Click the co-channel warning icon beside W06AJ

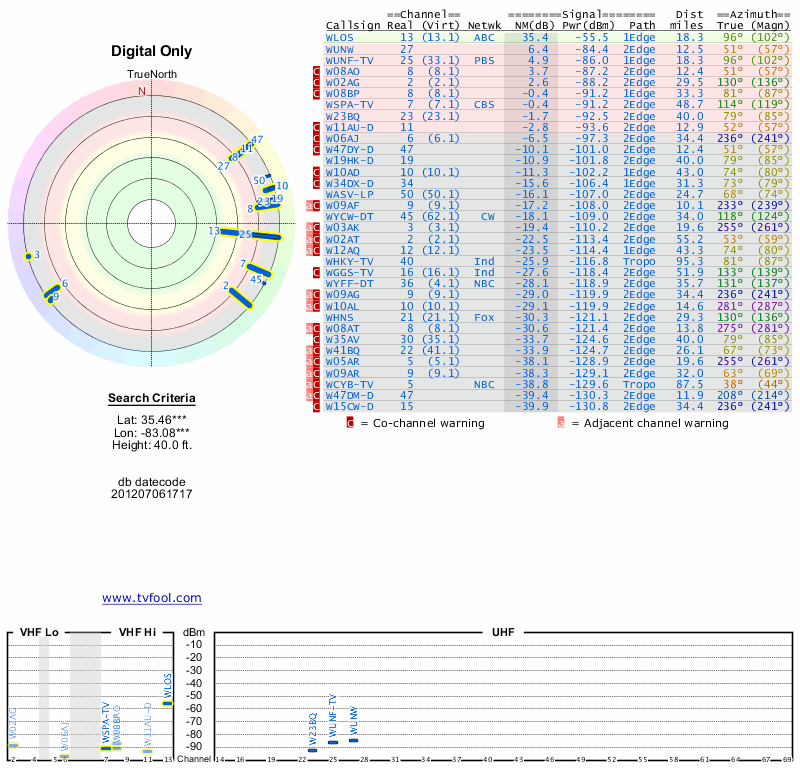316,138
